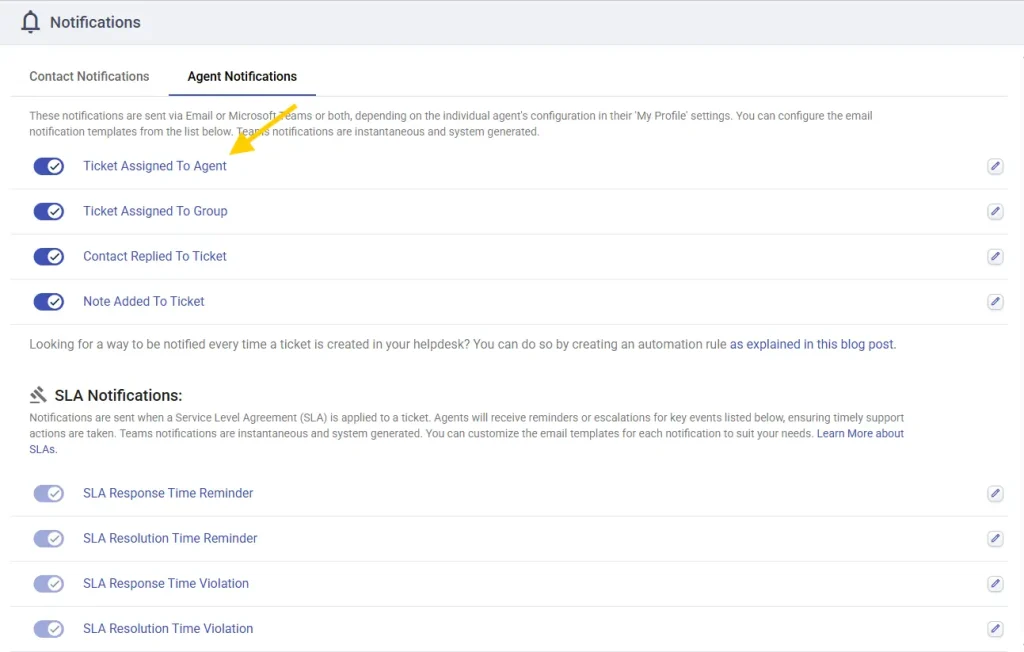Viewport: 1024px width, 652px height.
Task: Click edit pencil for Ticket Assigned To Group
Action: 994,211
